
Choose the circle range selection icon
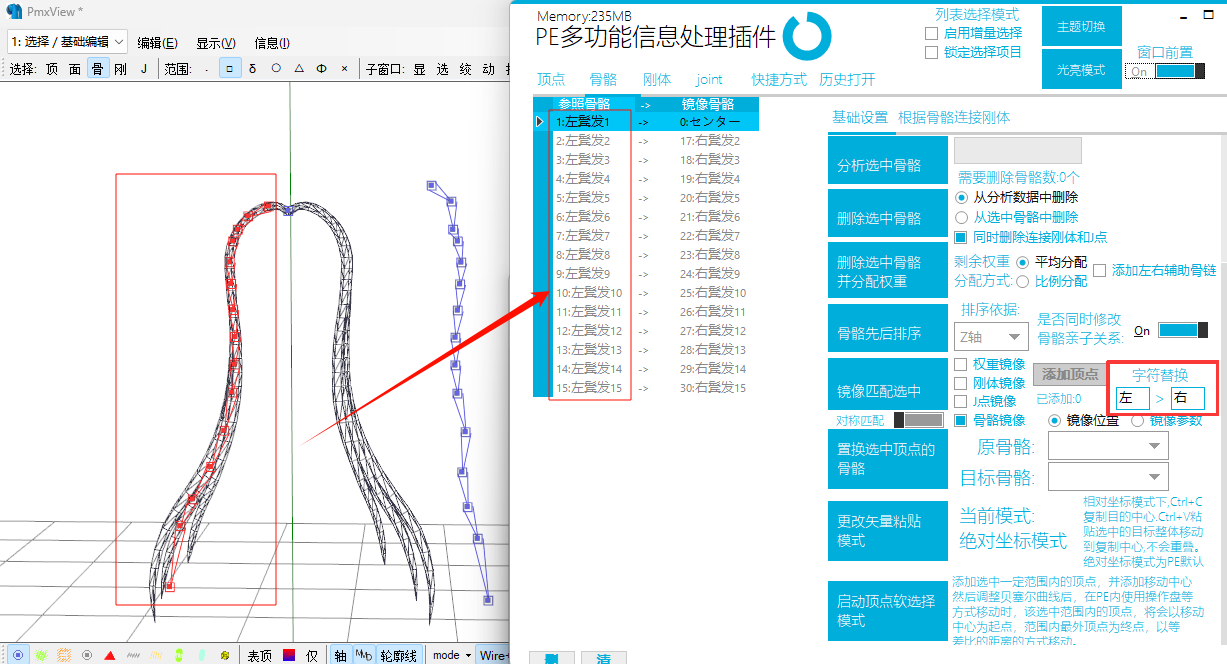(275, 69)
